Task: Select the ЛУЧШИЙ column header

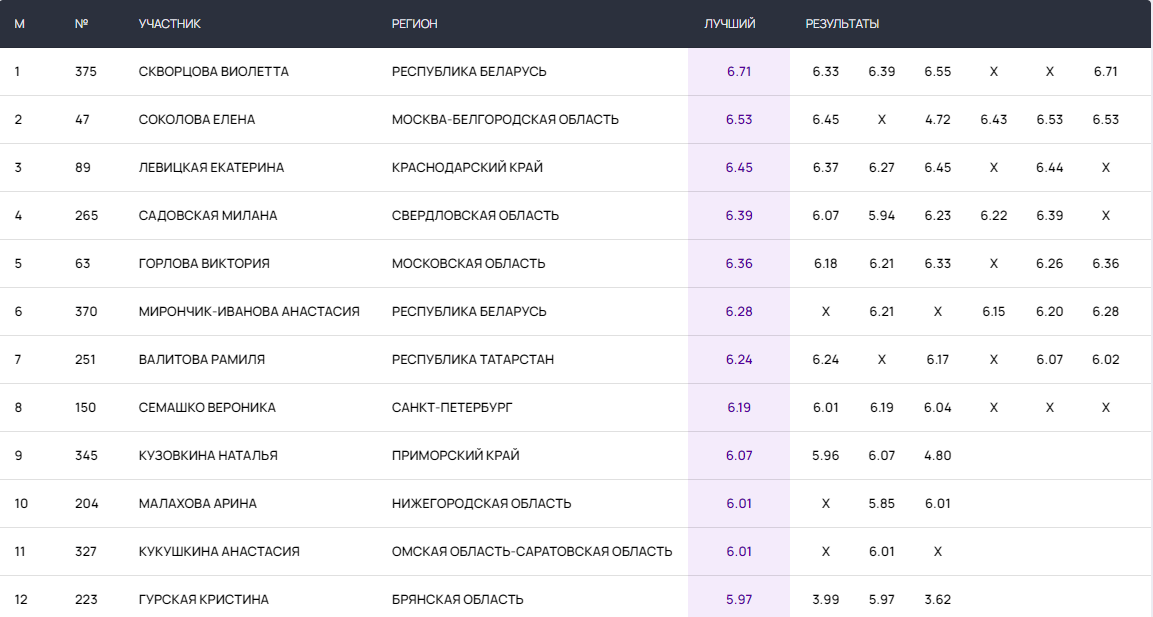Action: click(x=729, y=24)
